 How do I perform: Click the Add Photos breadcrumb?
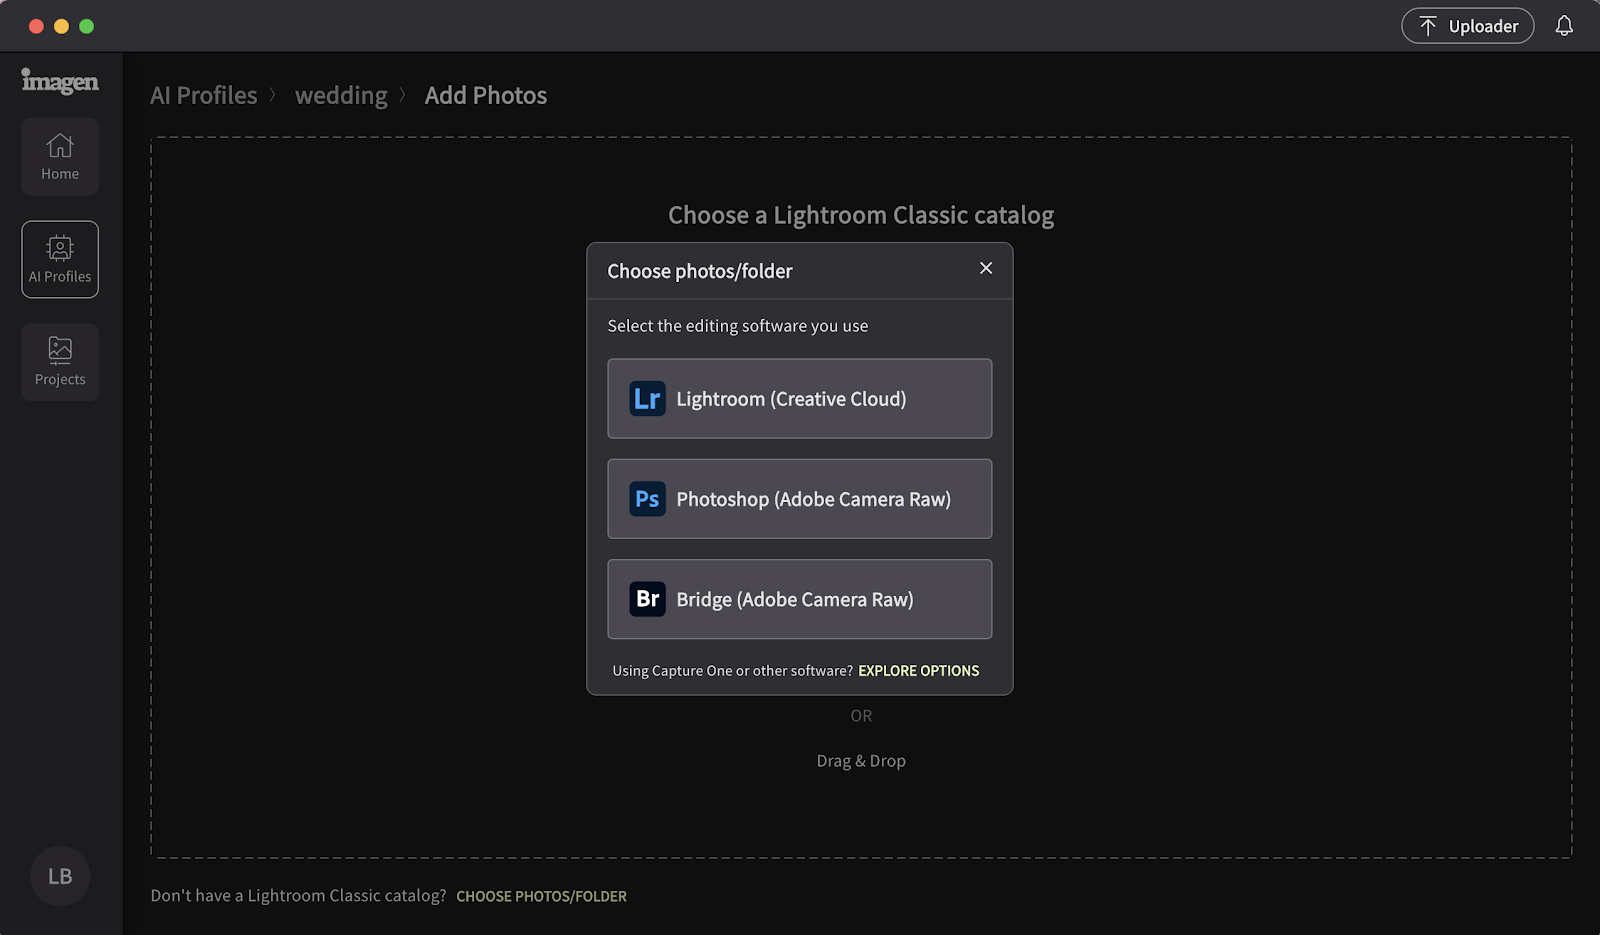pos(486,95)
